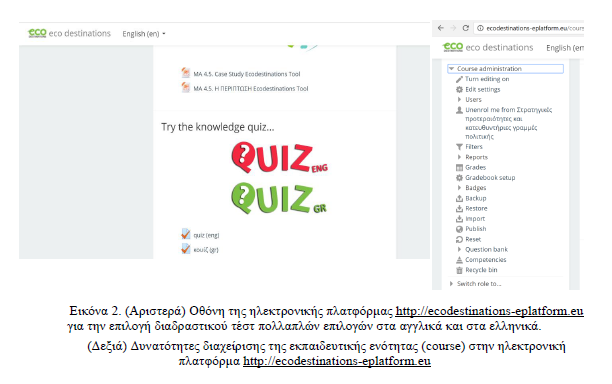The height and width of the screenshot is (384, 612).
Task: Open the English (en) language dropdown on left
Action: pyautogui.click(x=144, y=34)
